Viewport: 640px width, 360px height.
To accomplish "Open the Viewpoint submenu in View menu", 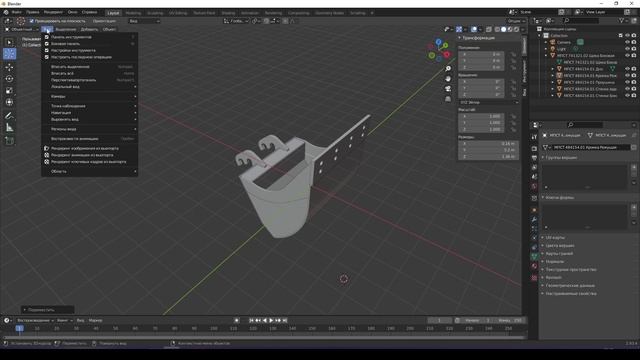I will point(90,106).
